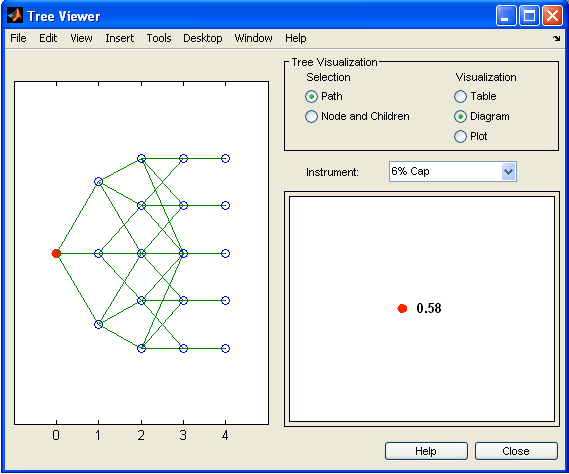Select the top tree node at step 1
Screen dimensions: 569x474
98,181
